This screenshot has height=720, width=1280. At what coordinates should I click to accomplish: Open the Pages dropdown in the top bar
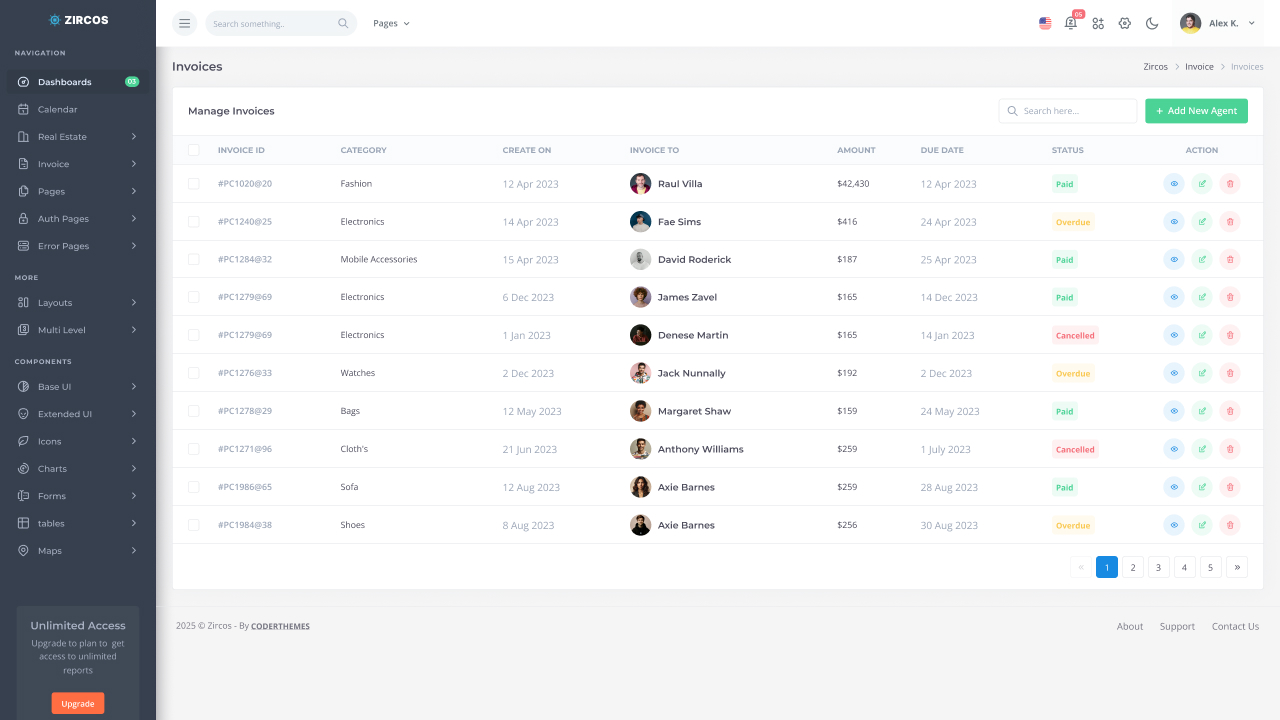(x=390, y=23)
